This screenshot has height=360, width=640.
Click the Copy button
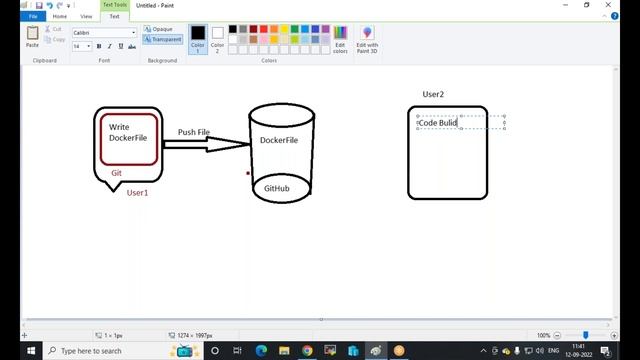click(x=54, y=40)
